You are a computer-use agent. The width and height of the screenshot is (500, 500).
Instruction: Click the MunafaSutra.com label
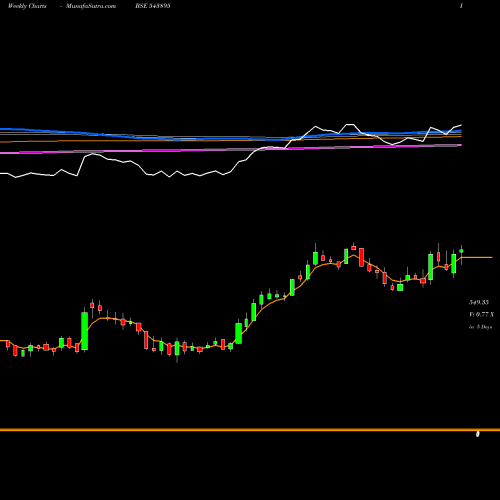[x=91, y=6]
